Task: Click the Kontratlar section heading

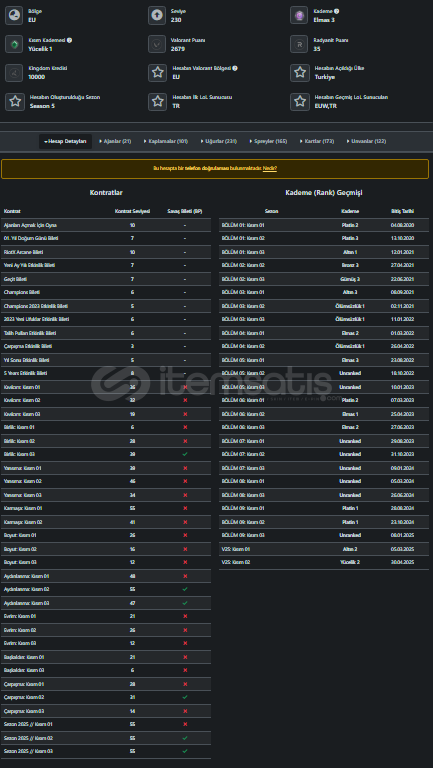Action: point(106,193)
